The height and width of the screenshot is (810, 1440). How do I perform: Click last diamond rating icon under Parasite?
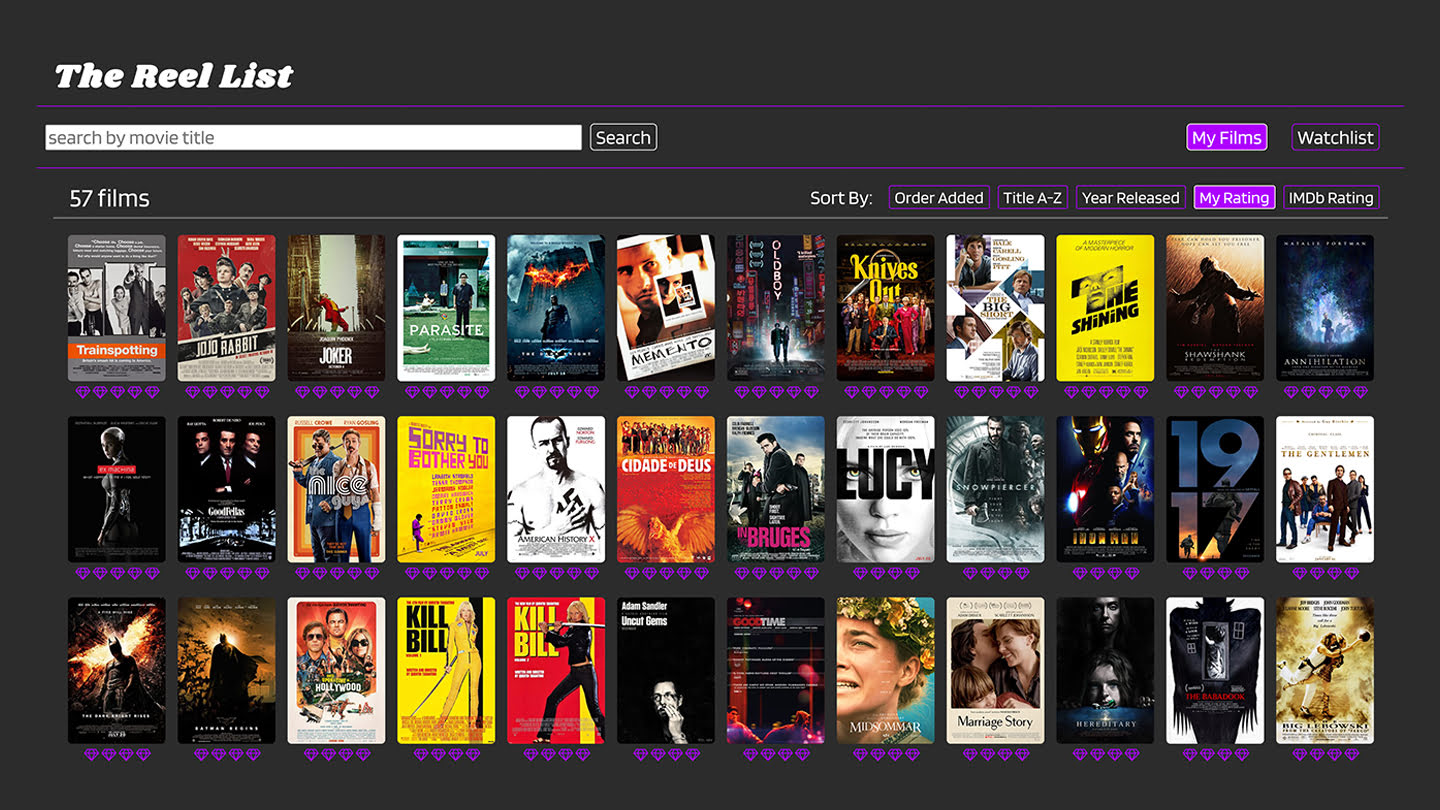(x=481, y=392)
